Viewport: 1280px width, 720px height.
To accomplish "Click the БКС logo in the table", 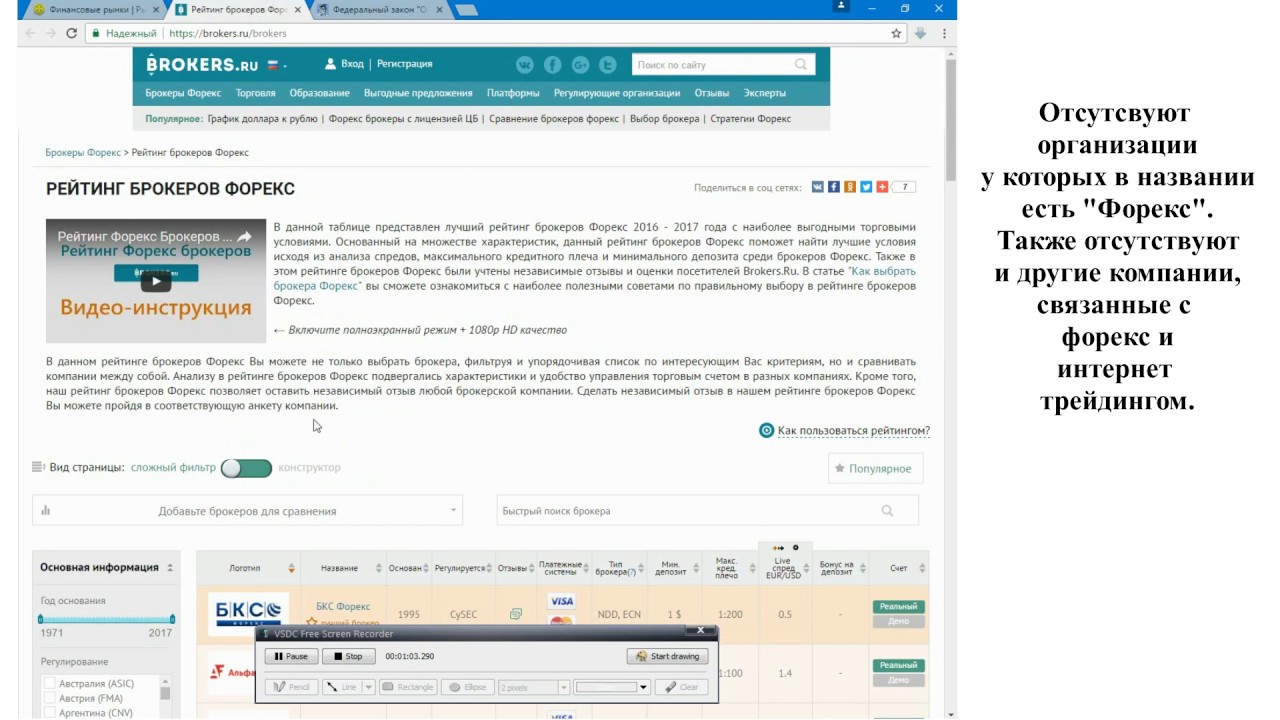I will point(248,614).
